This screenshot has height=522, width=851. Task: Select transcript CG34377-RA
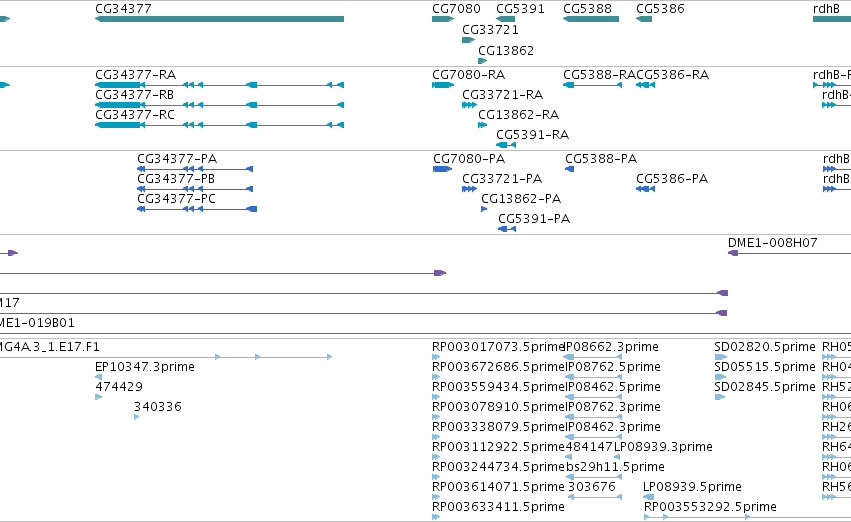pyautogui.click(x=219, y=85)
